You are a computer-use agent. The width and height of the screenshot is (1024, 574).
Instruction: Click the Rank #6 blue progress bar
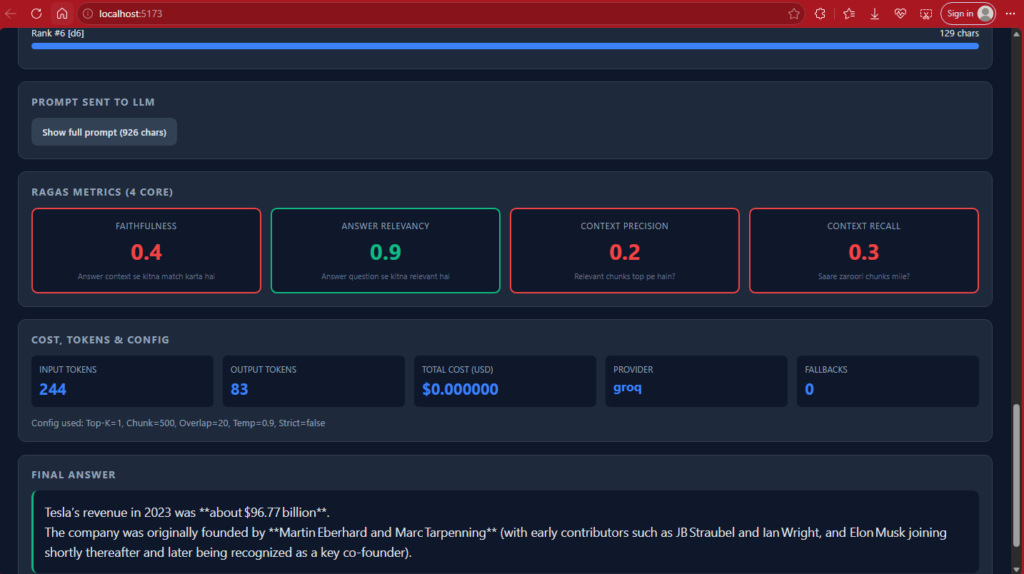[505, 46]
